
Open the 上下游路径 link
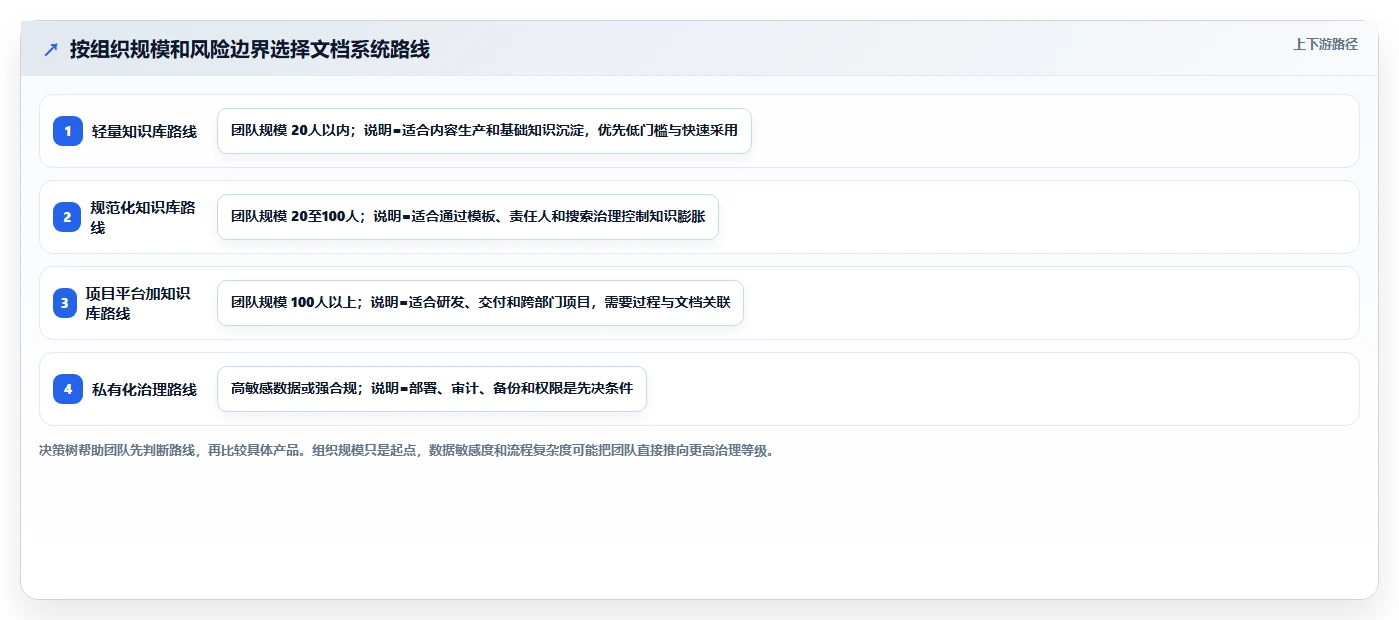[1325, 44]
